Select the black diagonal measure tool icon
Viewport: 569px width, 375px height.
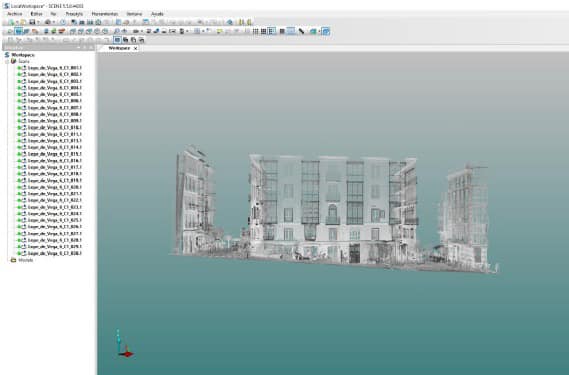301,31
